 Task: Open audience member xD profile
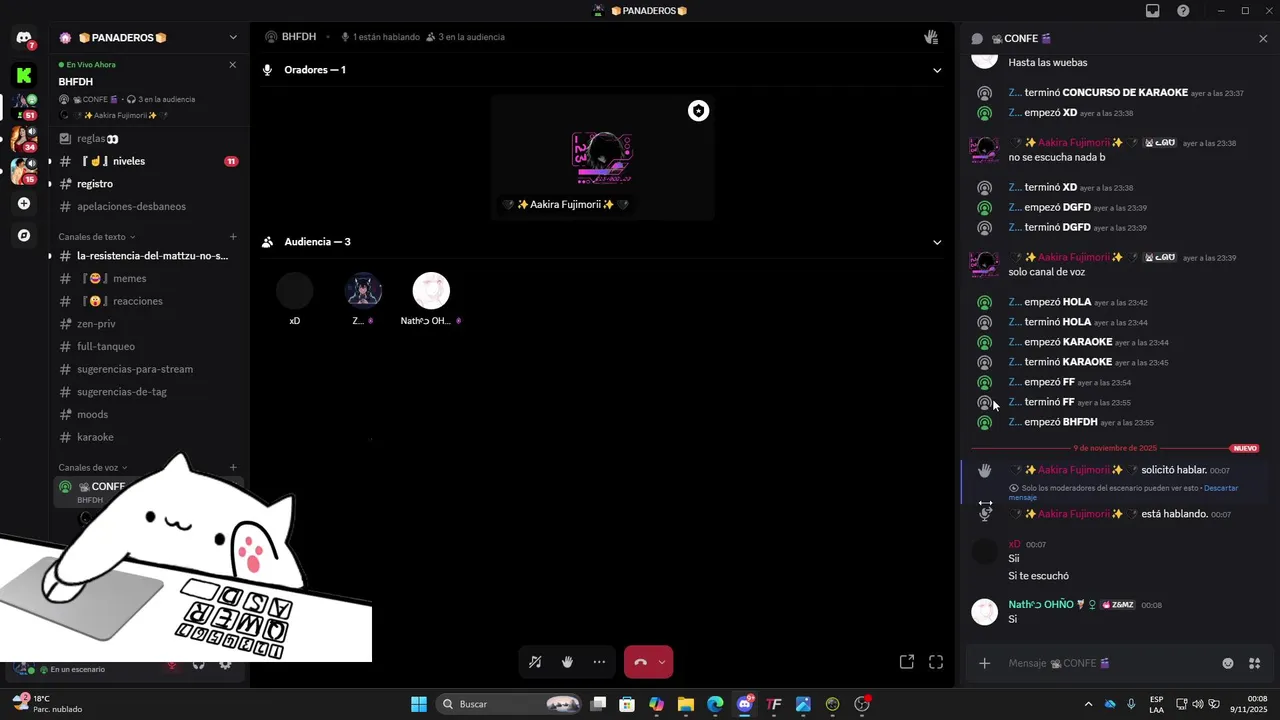tap(294, 291)
